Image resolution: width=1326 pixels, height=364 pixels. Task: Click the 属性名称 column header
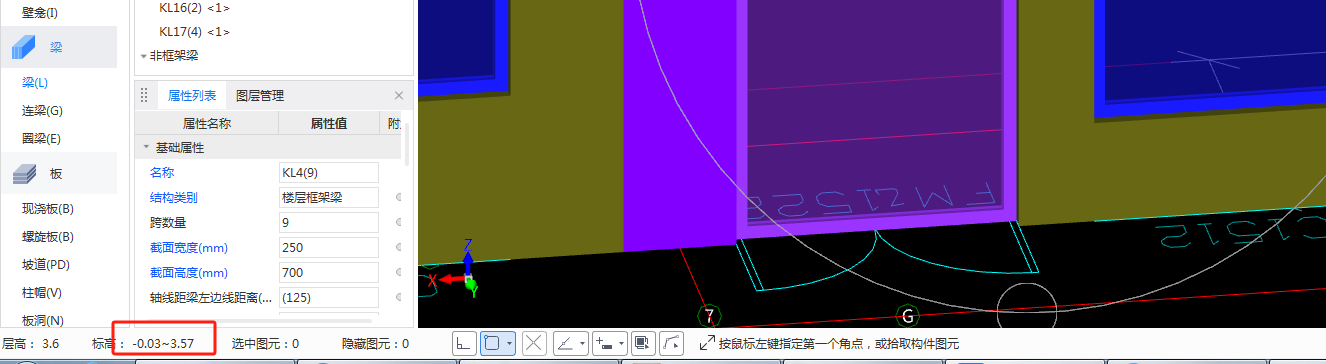206,124
